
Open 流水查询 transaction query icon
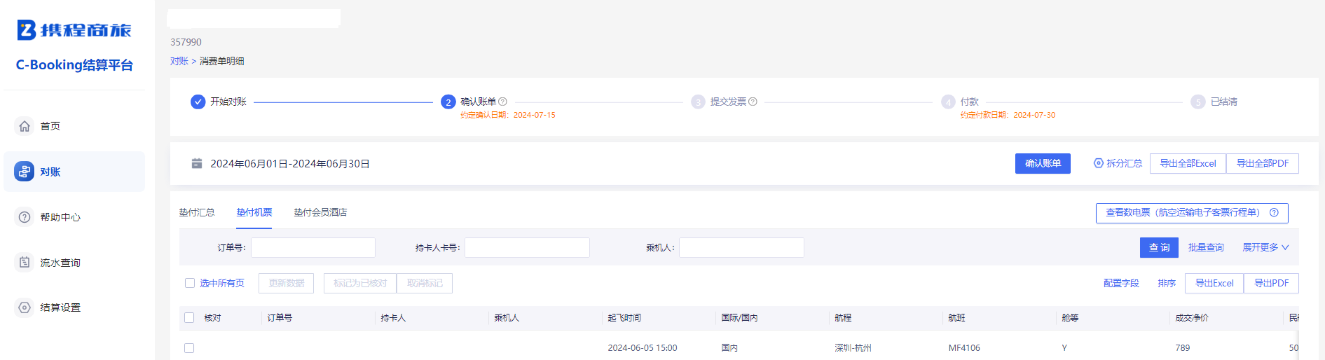point(25,262)
